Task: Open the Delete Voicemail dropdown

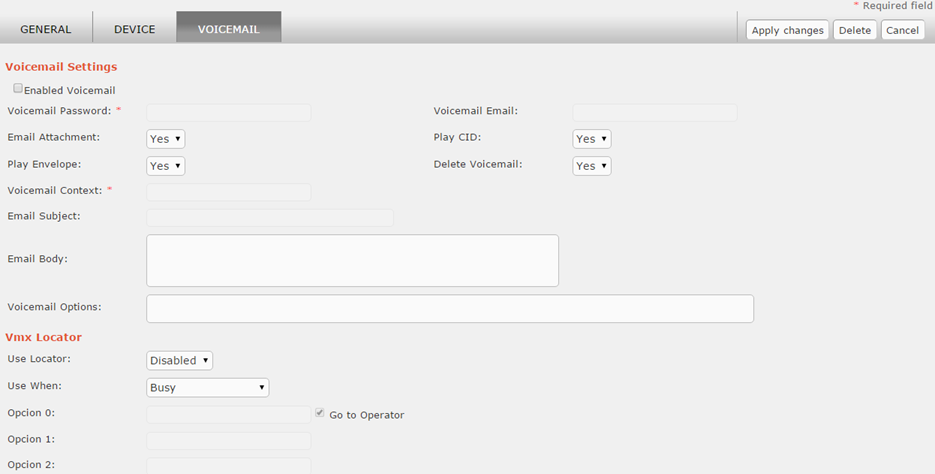Action: (x=592, y=166)
